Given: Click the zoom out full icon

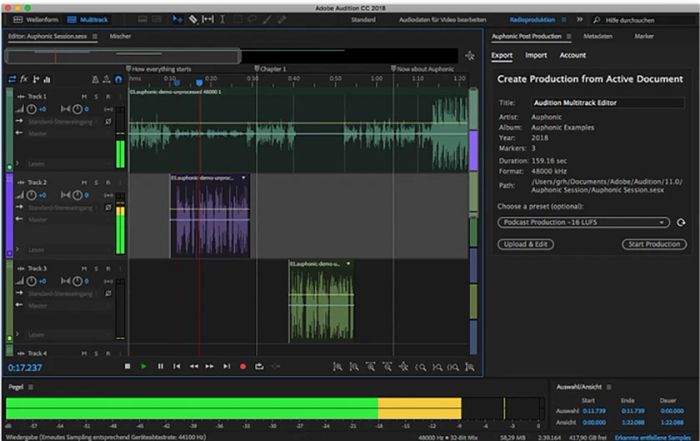Looking at the screenshot, I should click(404, 367).
